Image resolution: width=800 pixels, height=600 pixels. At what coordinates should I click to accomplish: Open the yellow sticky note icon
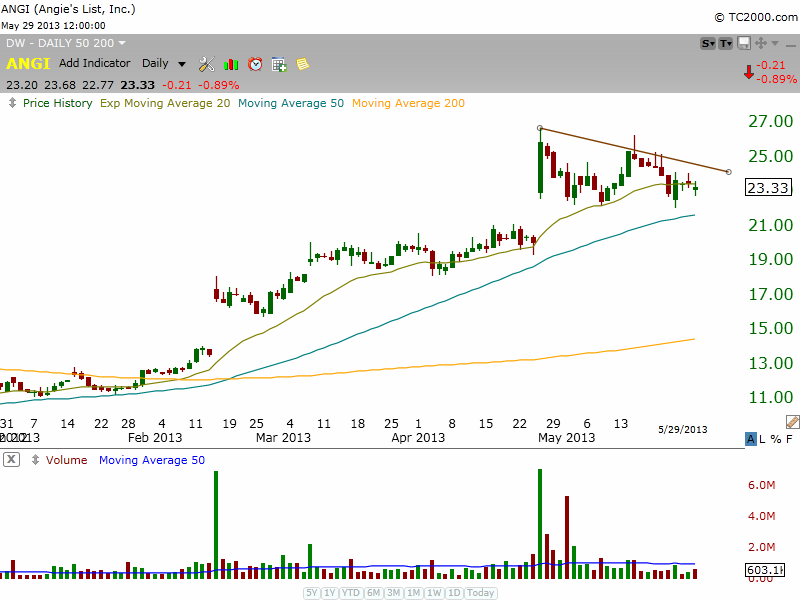303,64
